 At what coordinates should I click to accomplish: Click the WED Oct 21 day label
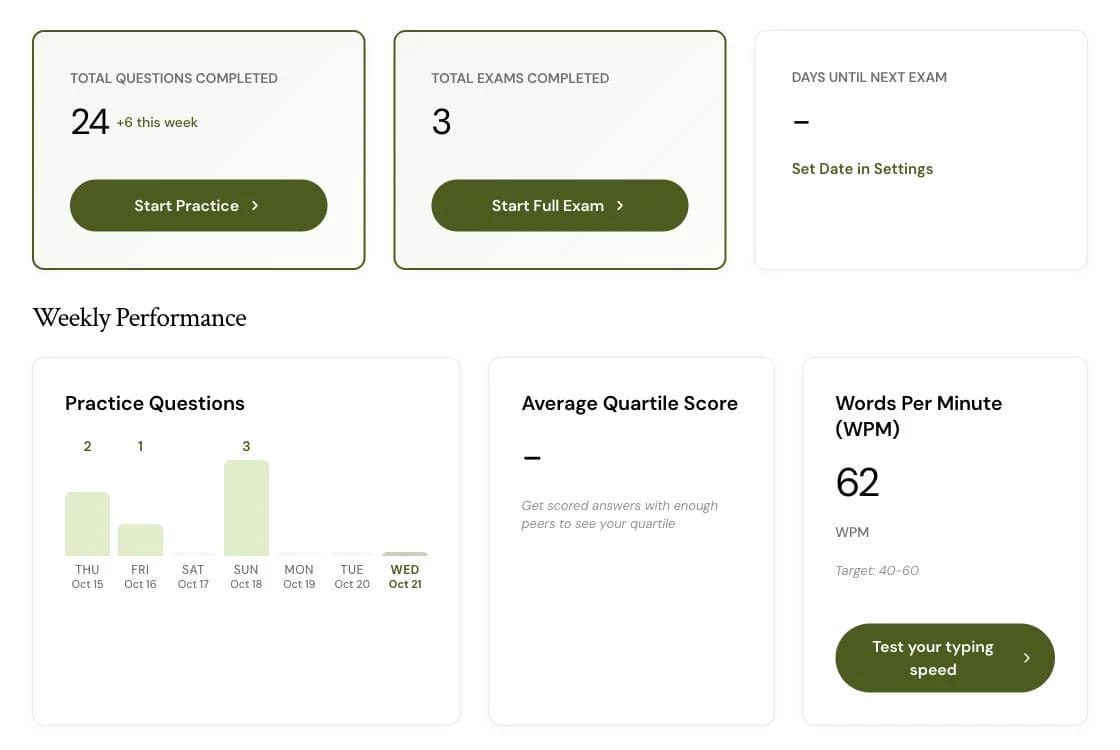(x=405, y=576)
